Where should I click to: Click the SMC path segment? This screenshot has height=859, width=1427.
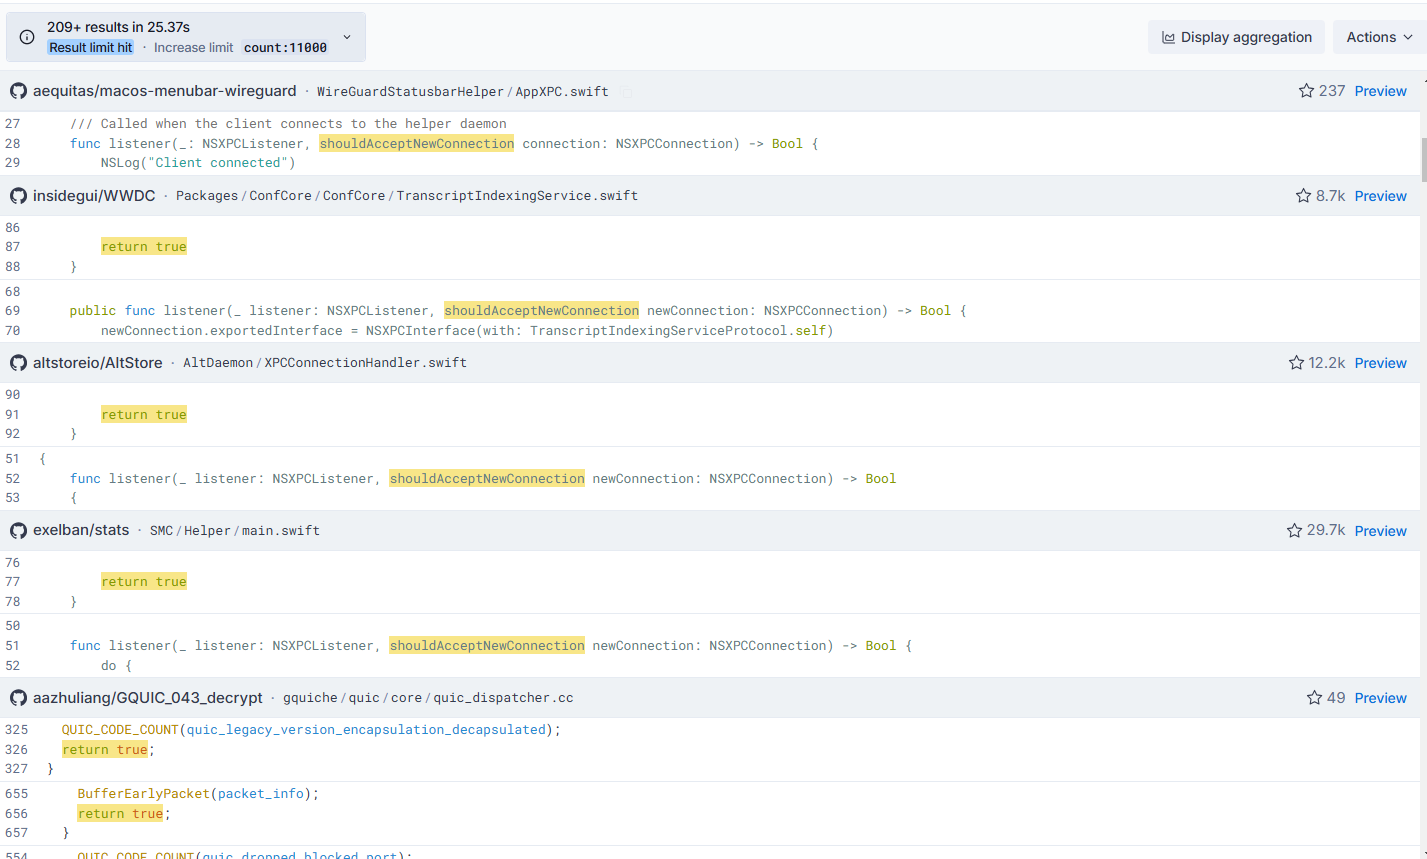pos(161,531)
